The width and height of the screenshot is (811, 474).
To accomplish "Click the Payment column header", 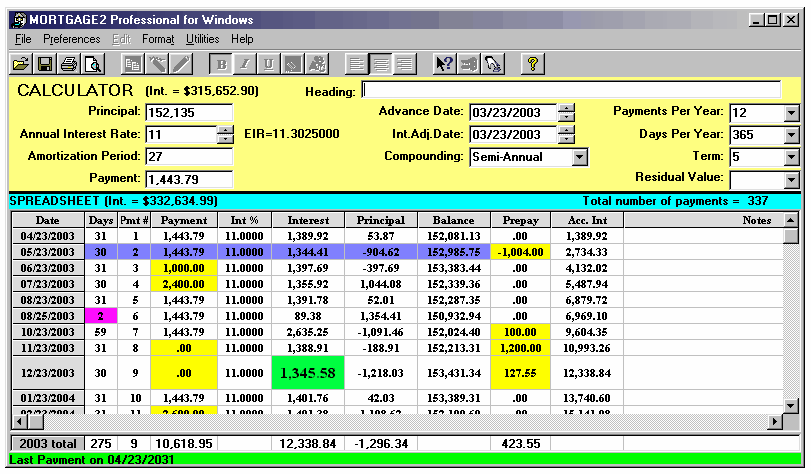I will click(184, 220).
